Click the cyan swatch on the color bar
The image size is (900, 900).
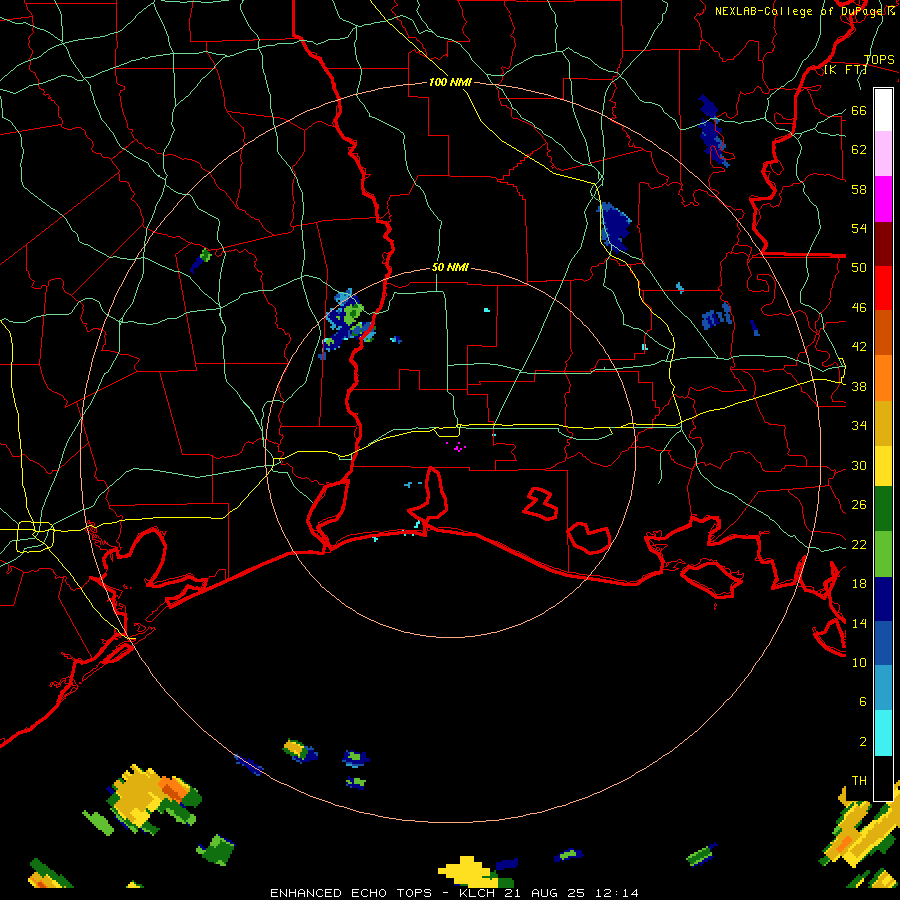[x=883, y=733]
